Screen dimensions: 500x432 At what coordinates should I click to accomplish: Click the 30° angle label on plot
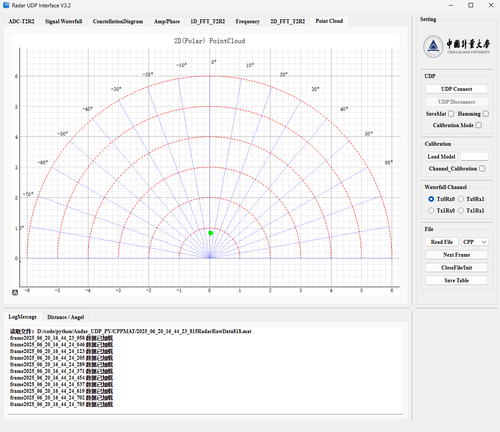pos(315,89)
